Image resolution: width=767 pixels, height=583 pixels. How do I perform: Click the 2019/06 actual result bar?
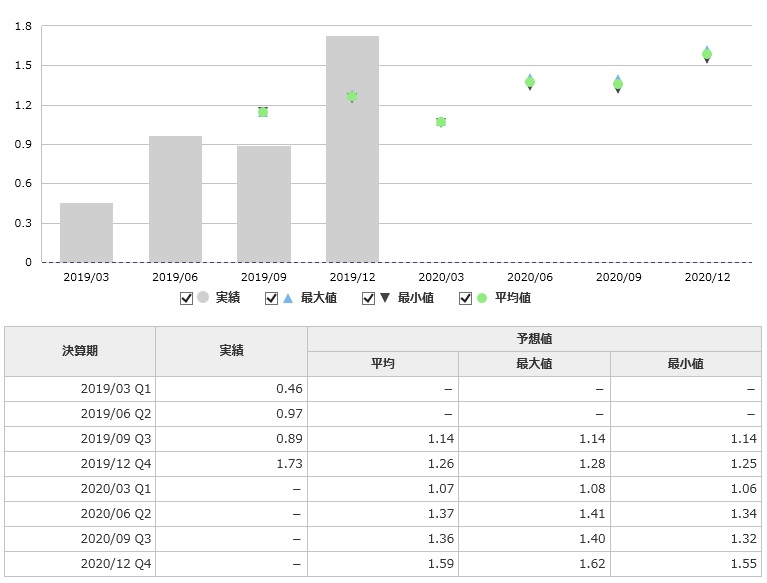pos(176,199)
